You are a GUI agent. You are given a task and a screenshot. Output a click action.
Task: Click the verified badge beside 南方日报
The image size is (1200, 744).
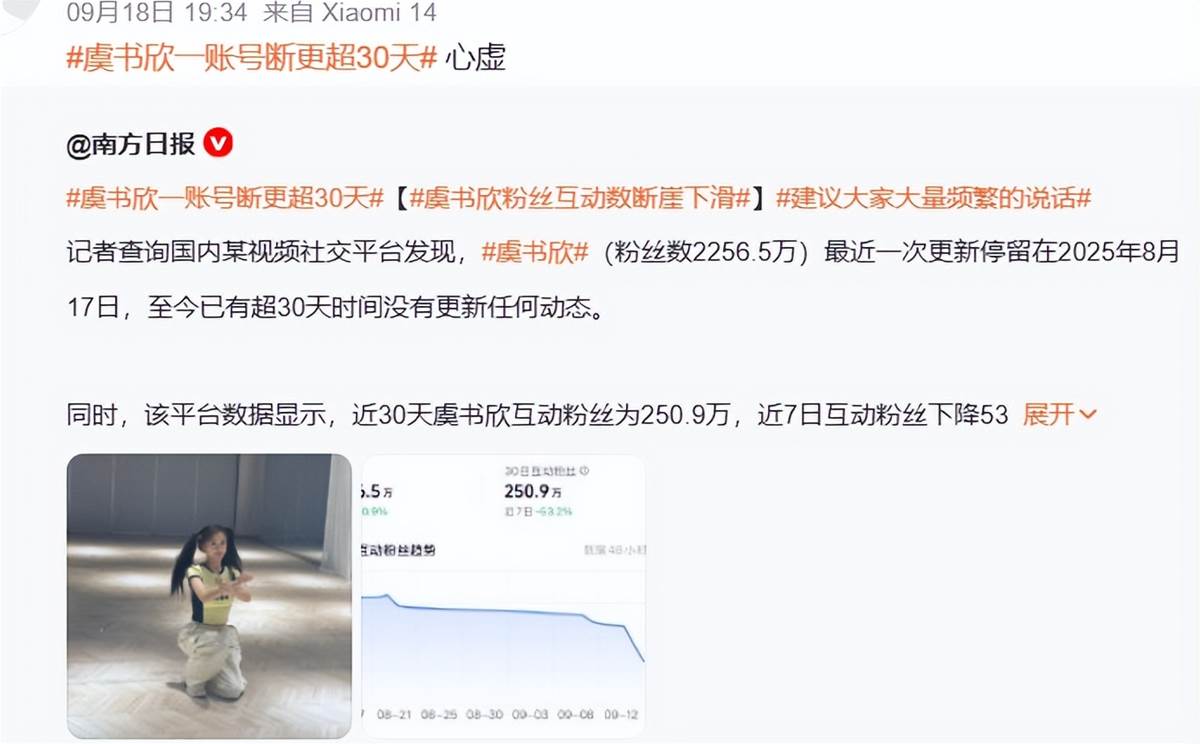tap(218, 144)
